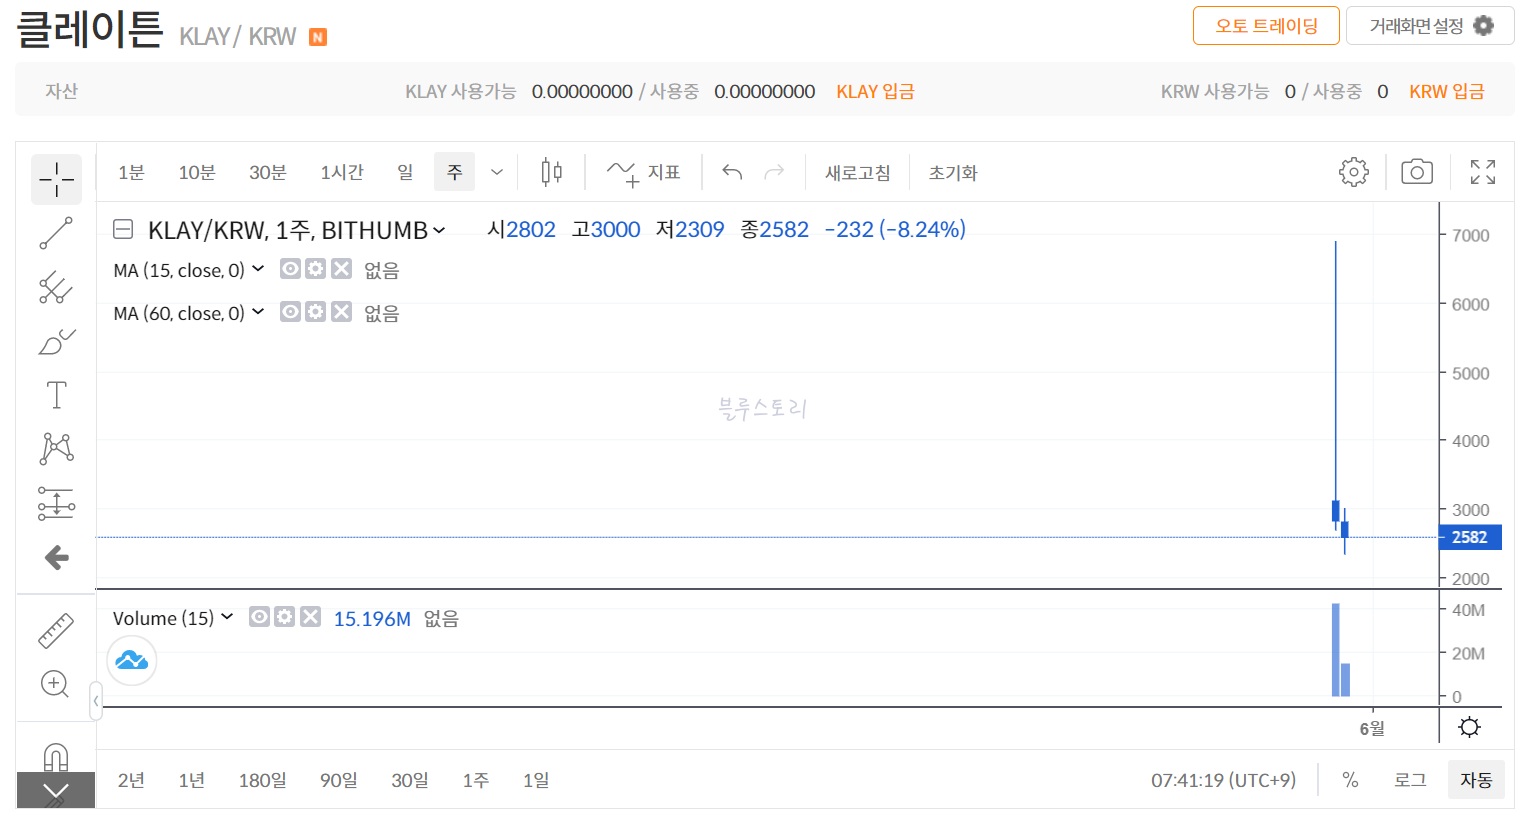The width and height of the screenshot is (1525, 819).
Task: Open settings for MA 15 indicator
Action: click(x=315, y=269)
